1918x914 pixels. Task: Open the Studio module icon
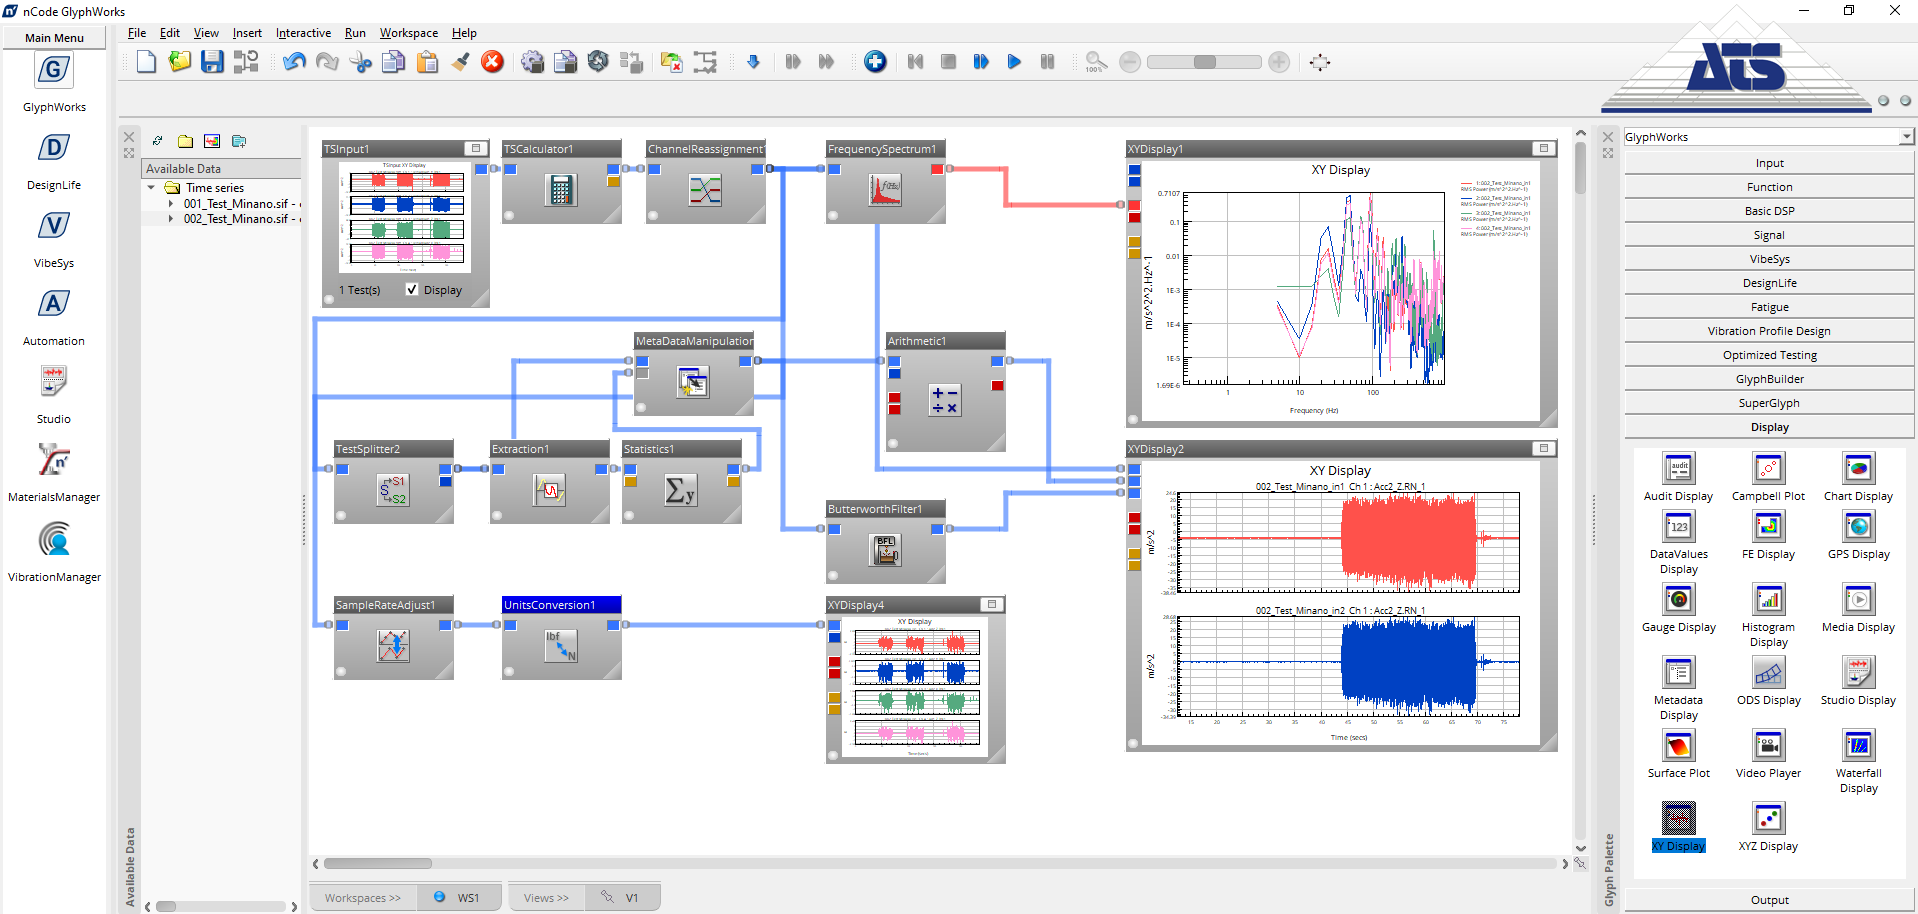[x=54, y=382]
